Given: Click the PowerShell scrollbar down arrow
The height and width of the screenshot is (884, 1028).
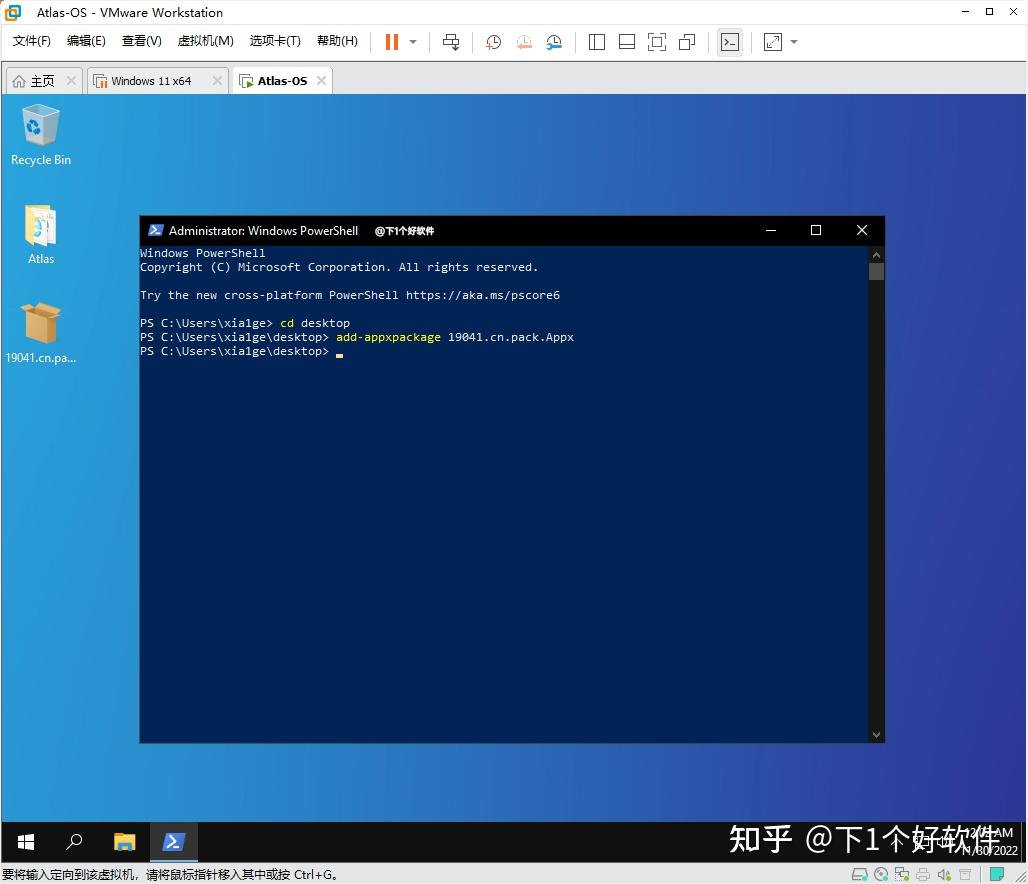Looking at the screenshot, I should 877,735.
